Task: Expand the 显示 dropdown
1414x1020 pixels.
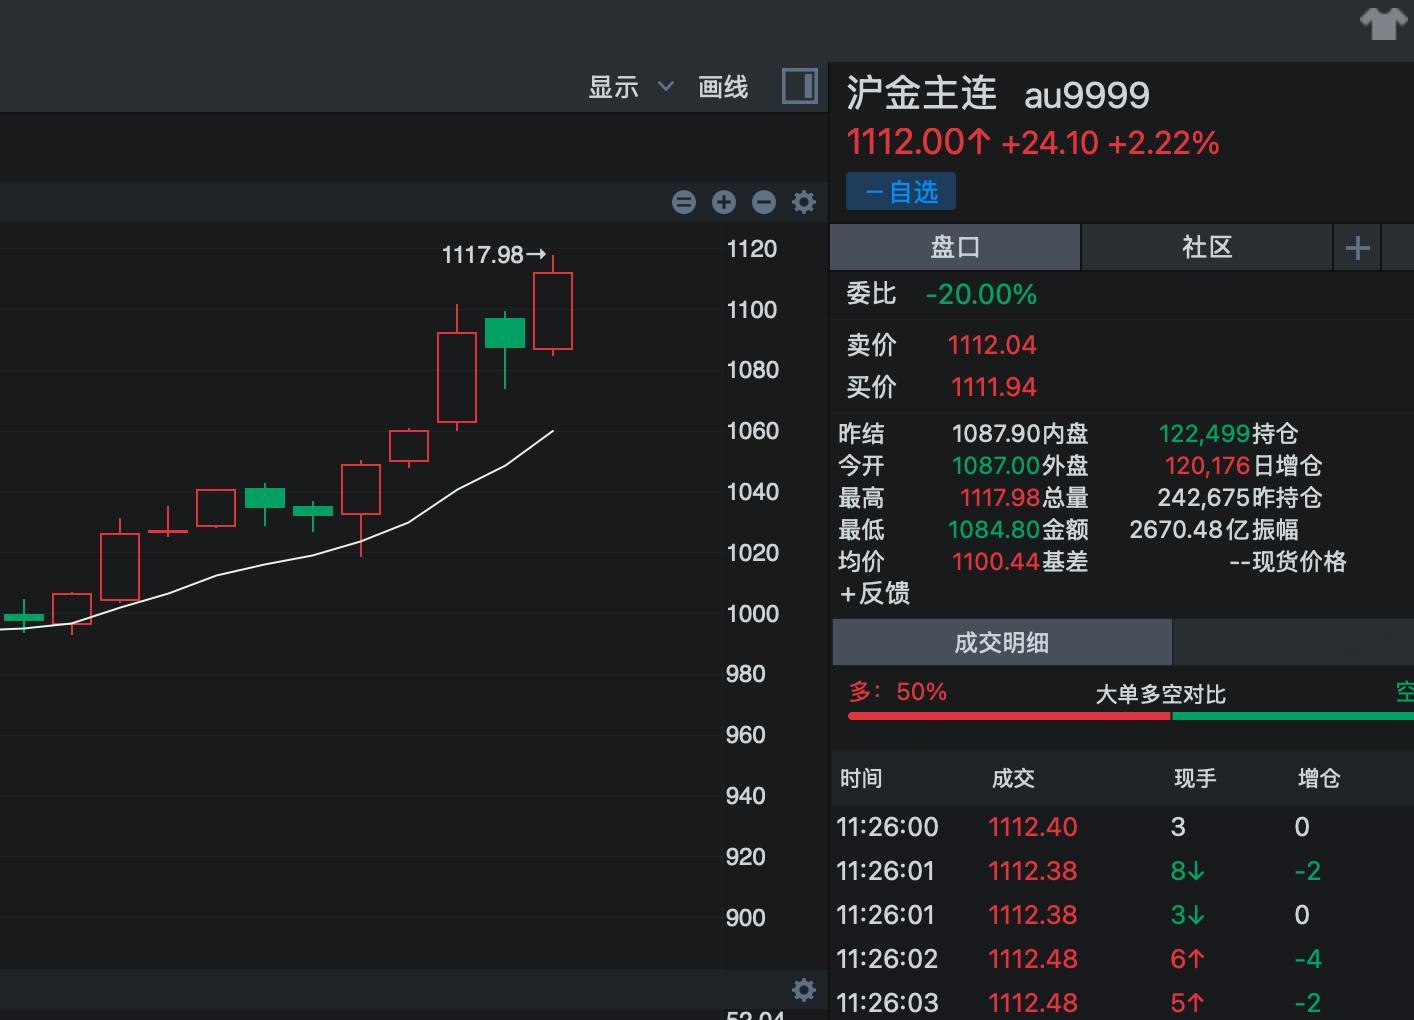Action: pos(628,87)
